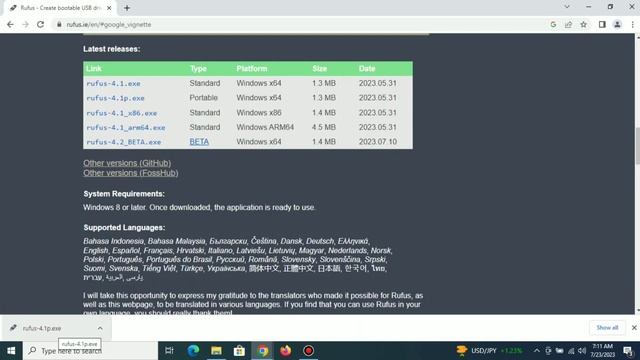
Task: Close the downloads bar
Action: tap(634, 328)
